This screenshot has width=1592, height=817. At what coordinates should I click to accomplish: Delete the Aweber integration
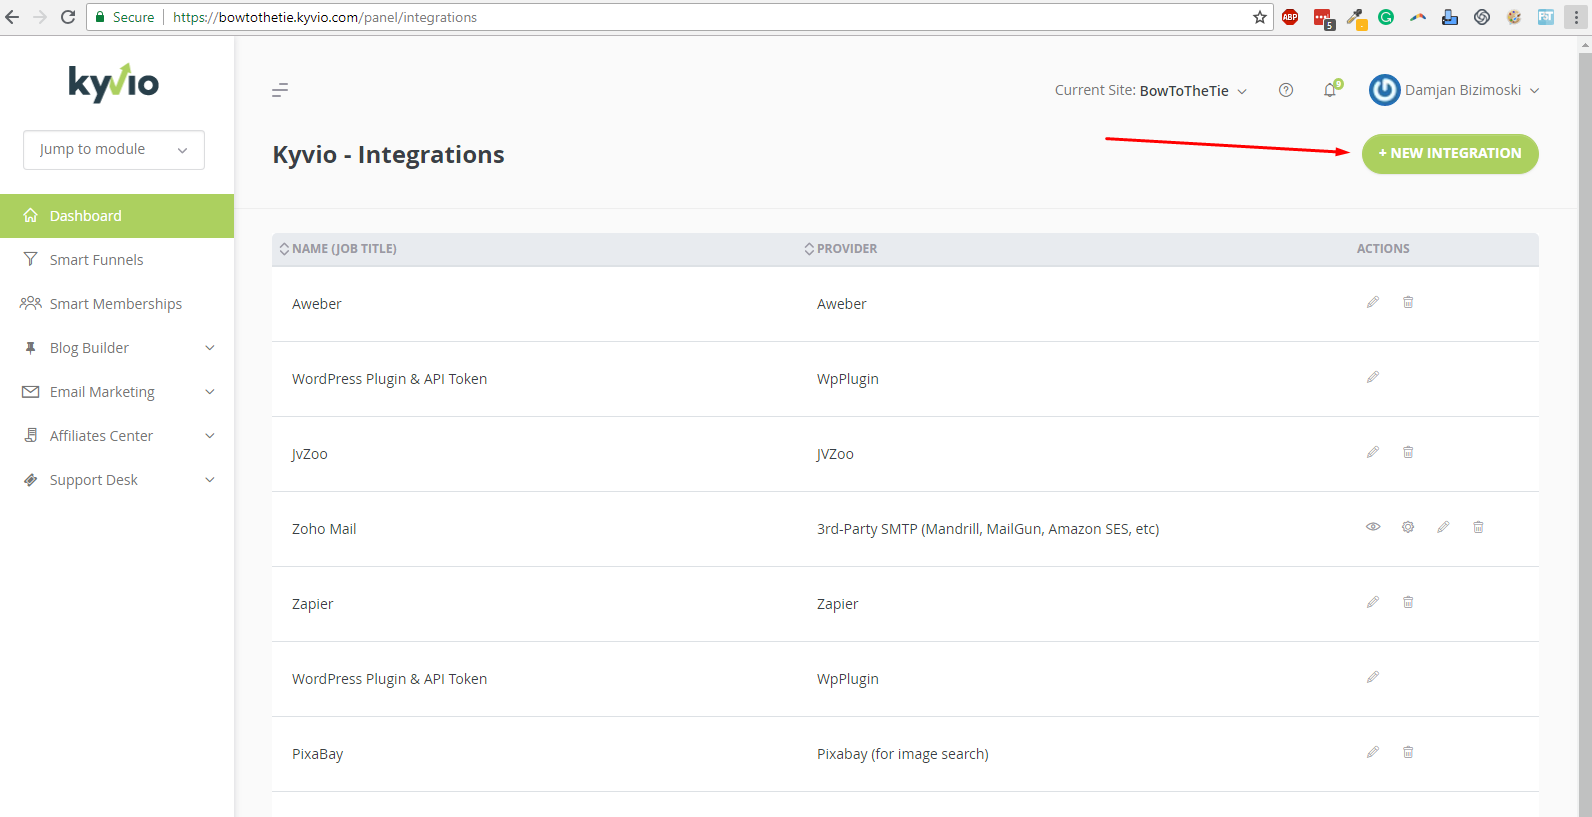(x=1408, y=302)
